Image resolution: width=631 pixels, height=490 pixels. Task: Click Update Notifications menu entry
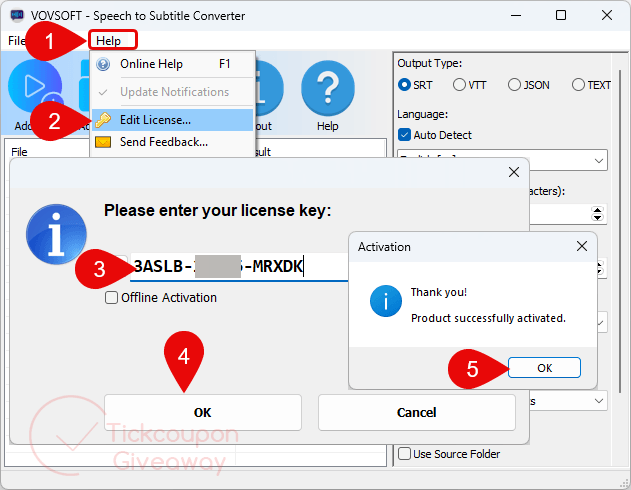click(x=173, y=92)
